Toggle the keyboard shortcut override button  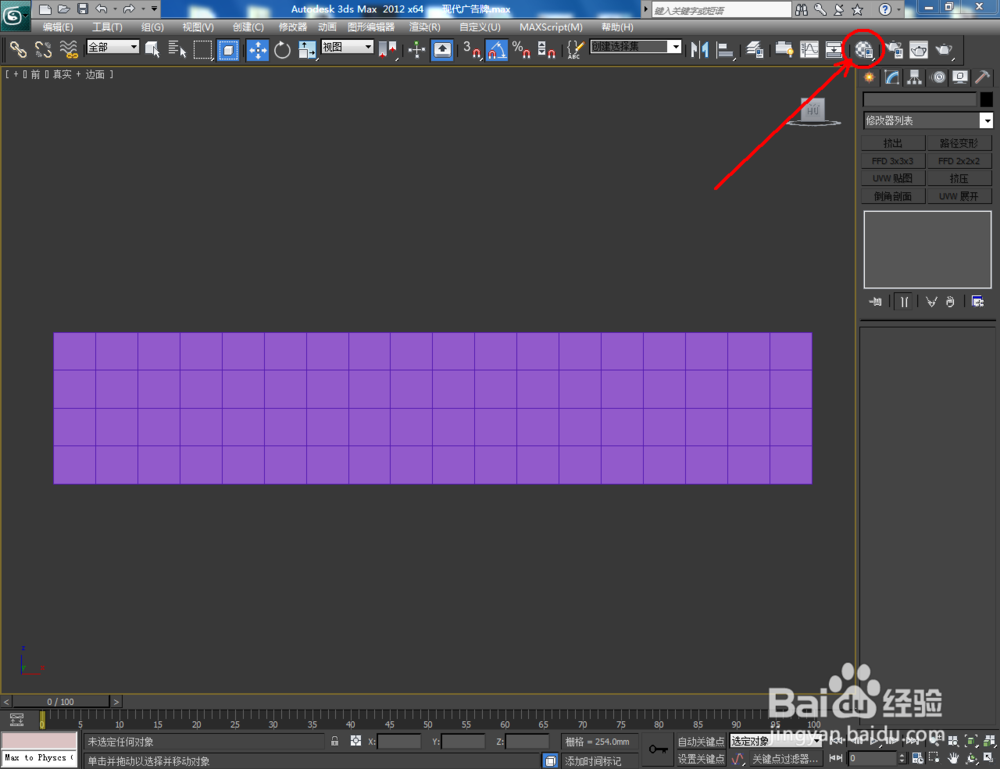click(x=442, y=50)
